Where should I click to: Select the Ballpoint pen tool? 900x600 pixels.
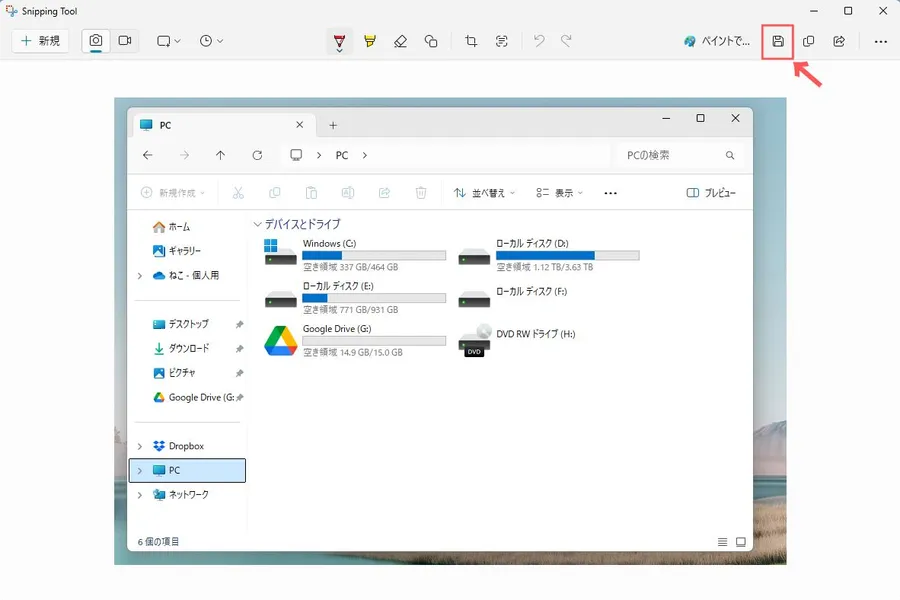[340, 42]
